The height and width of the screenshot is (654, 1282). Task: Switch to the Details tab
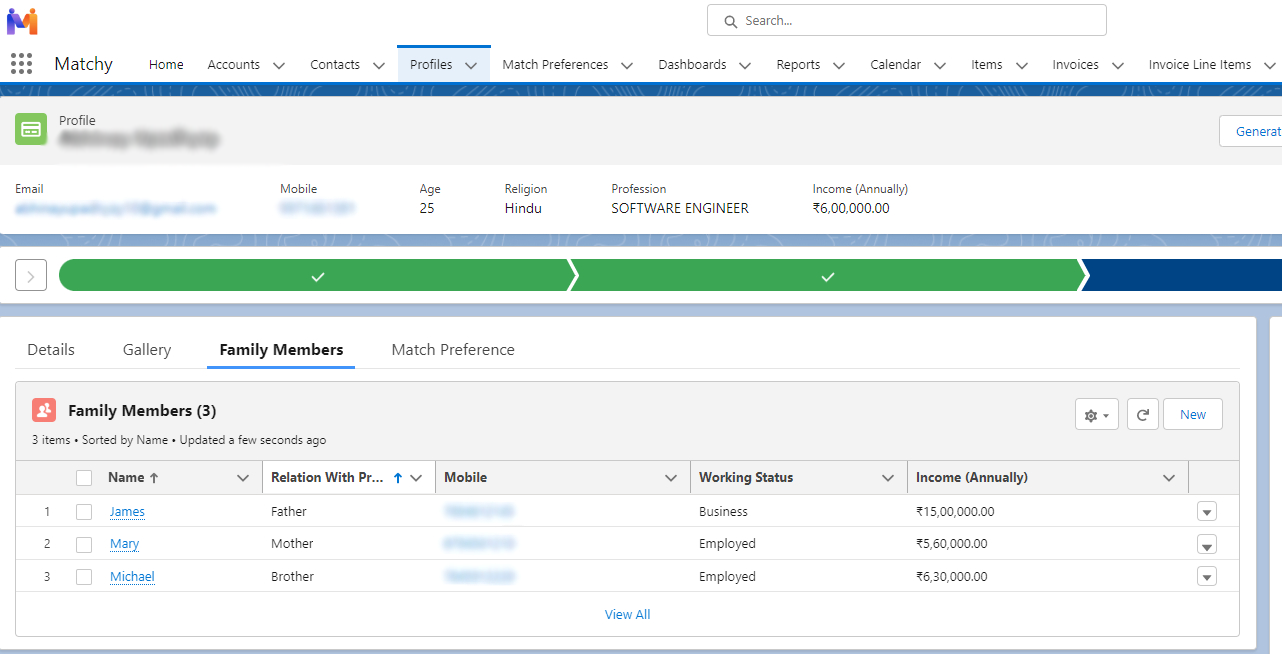pyautogui.click(x=51, y=350)
